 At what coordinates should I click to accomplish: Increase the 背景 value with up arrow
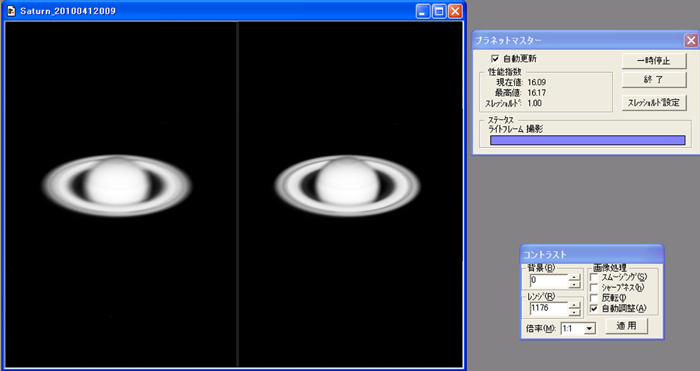[575, 278]
